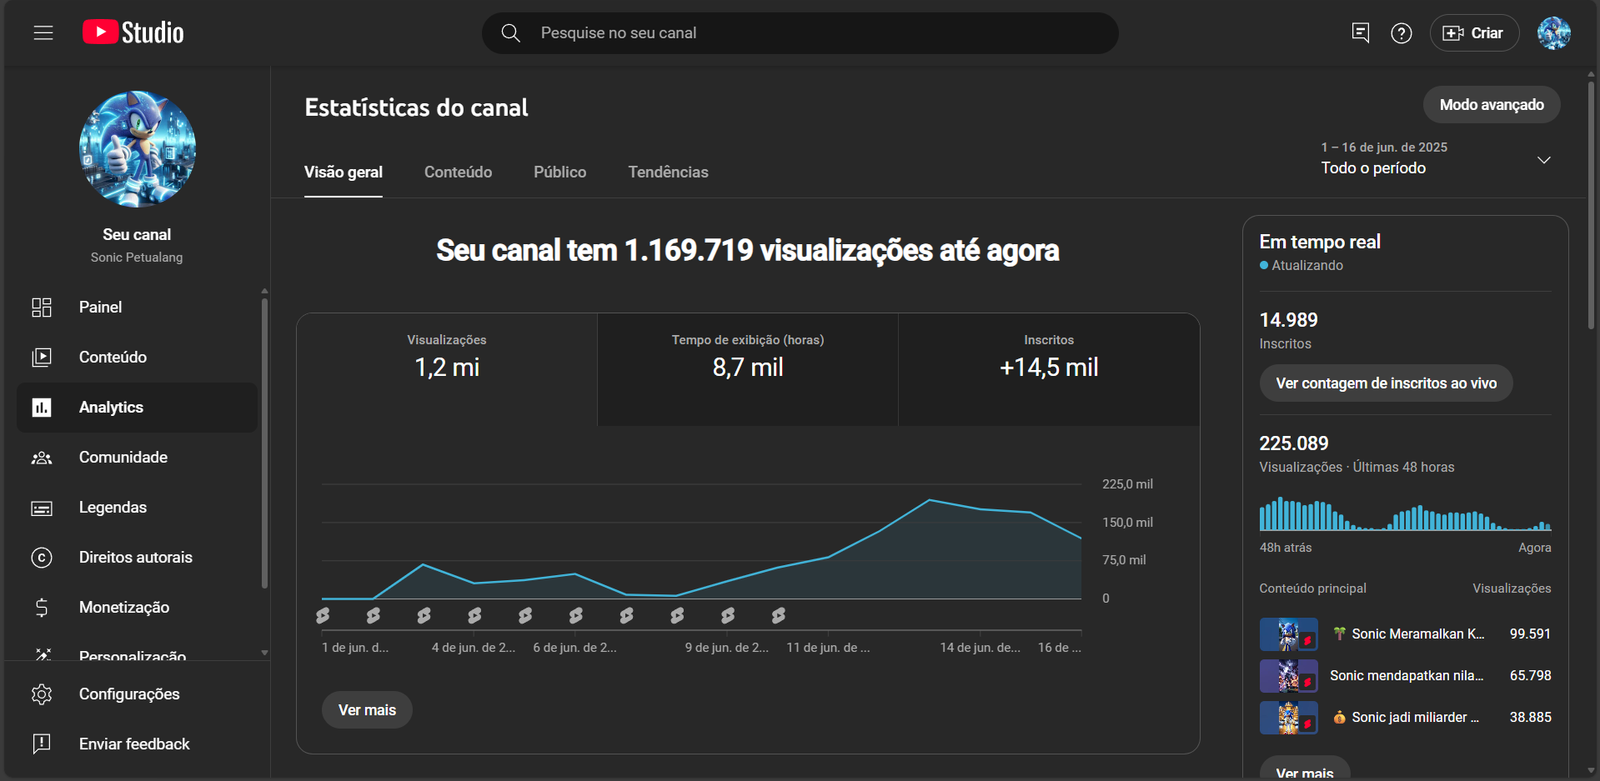Screen dimensions: 1600x781
Task: Click the 14.989 subscribers count
Action: [x=1288, y=320]
